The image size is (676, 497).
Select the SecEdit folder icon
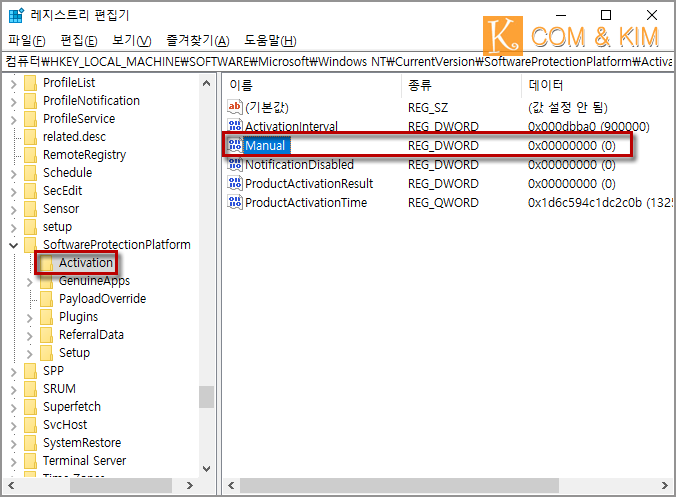coord(31,191)
